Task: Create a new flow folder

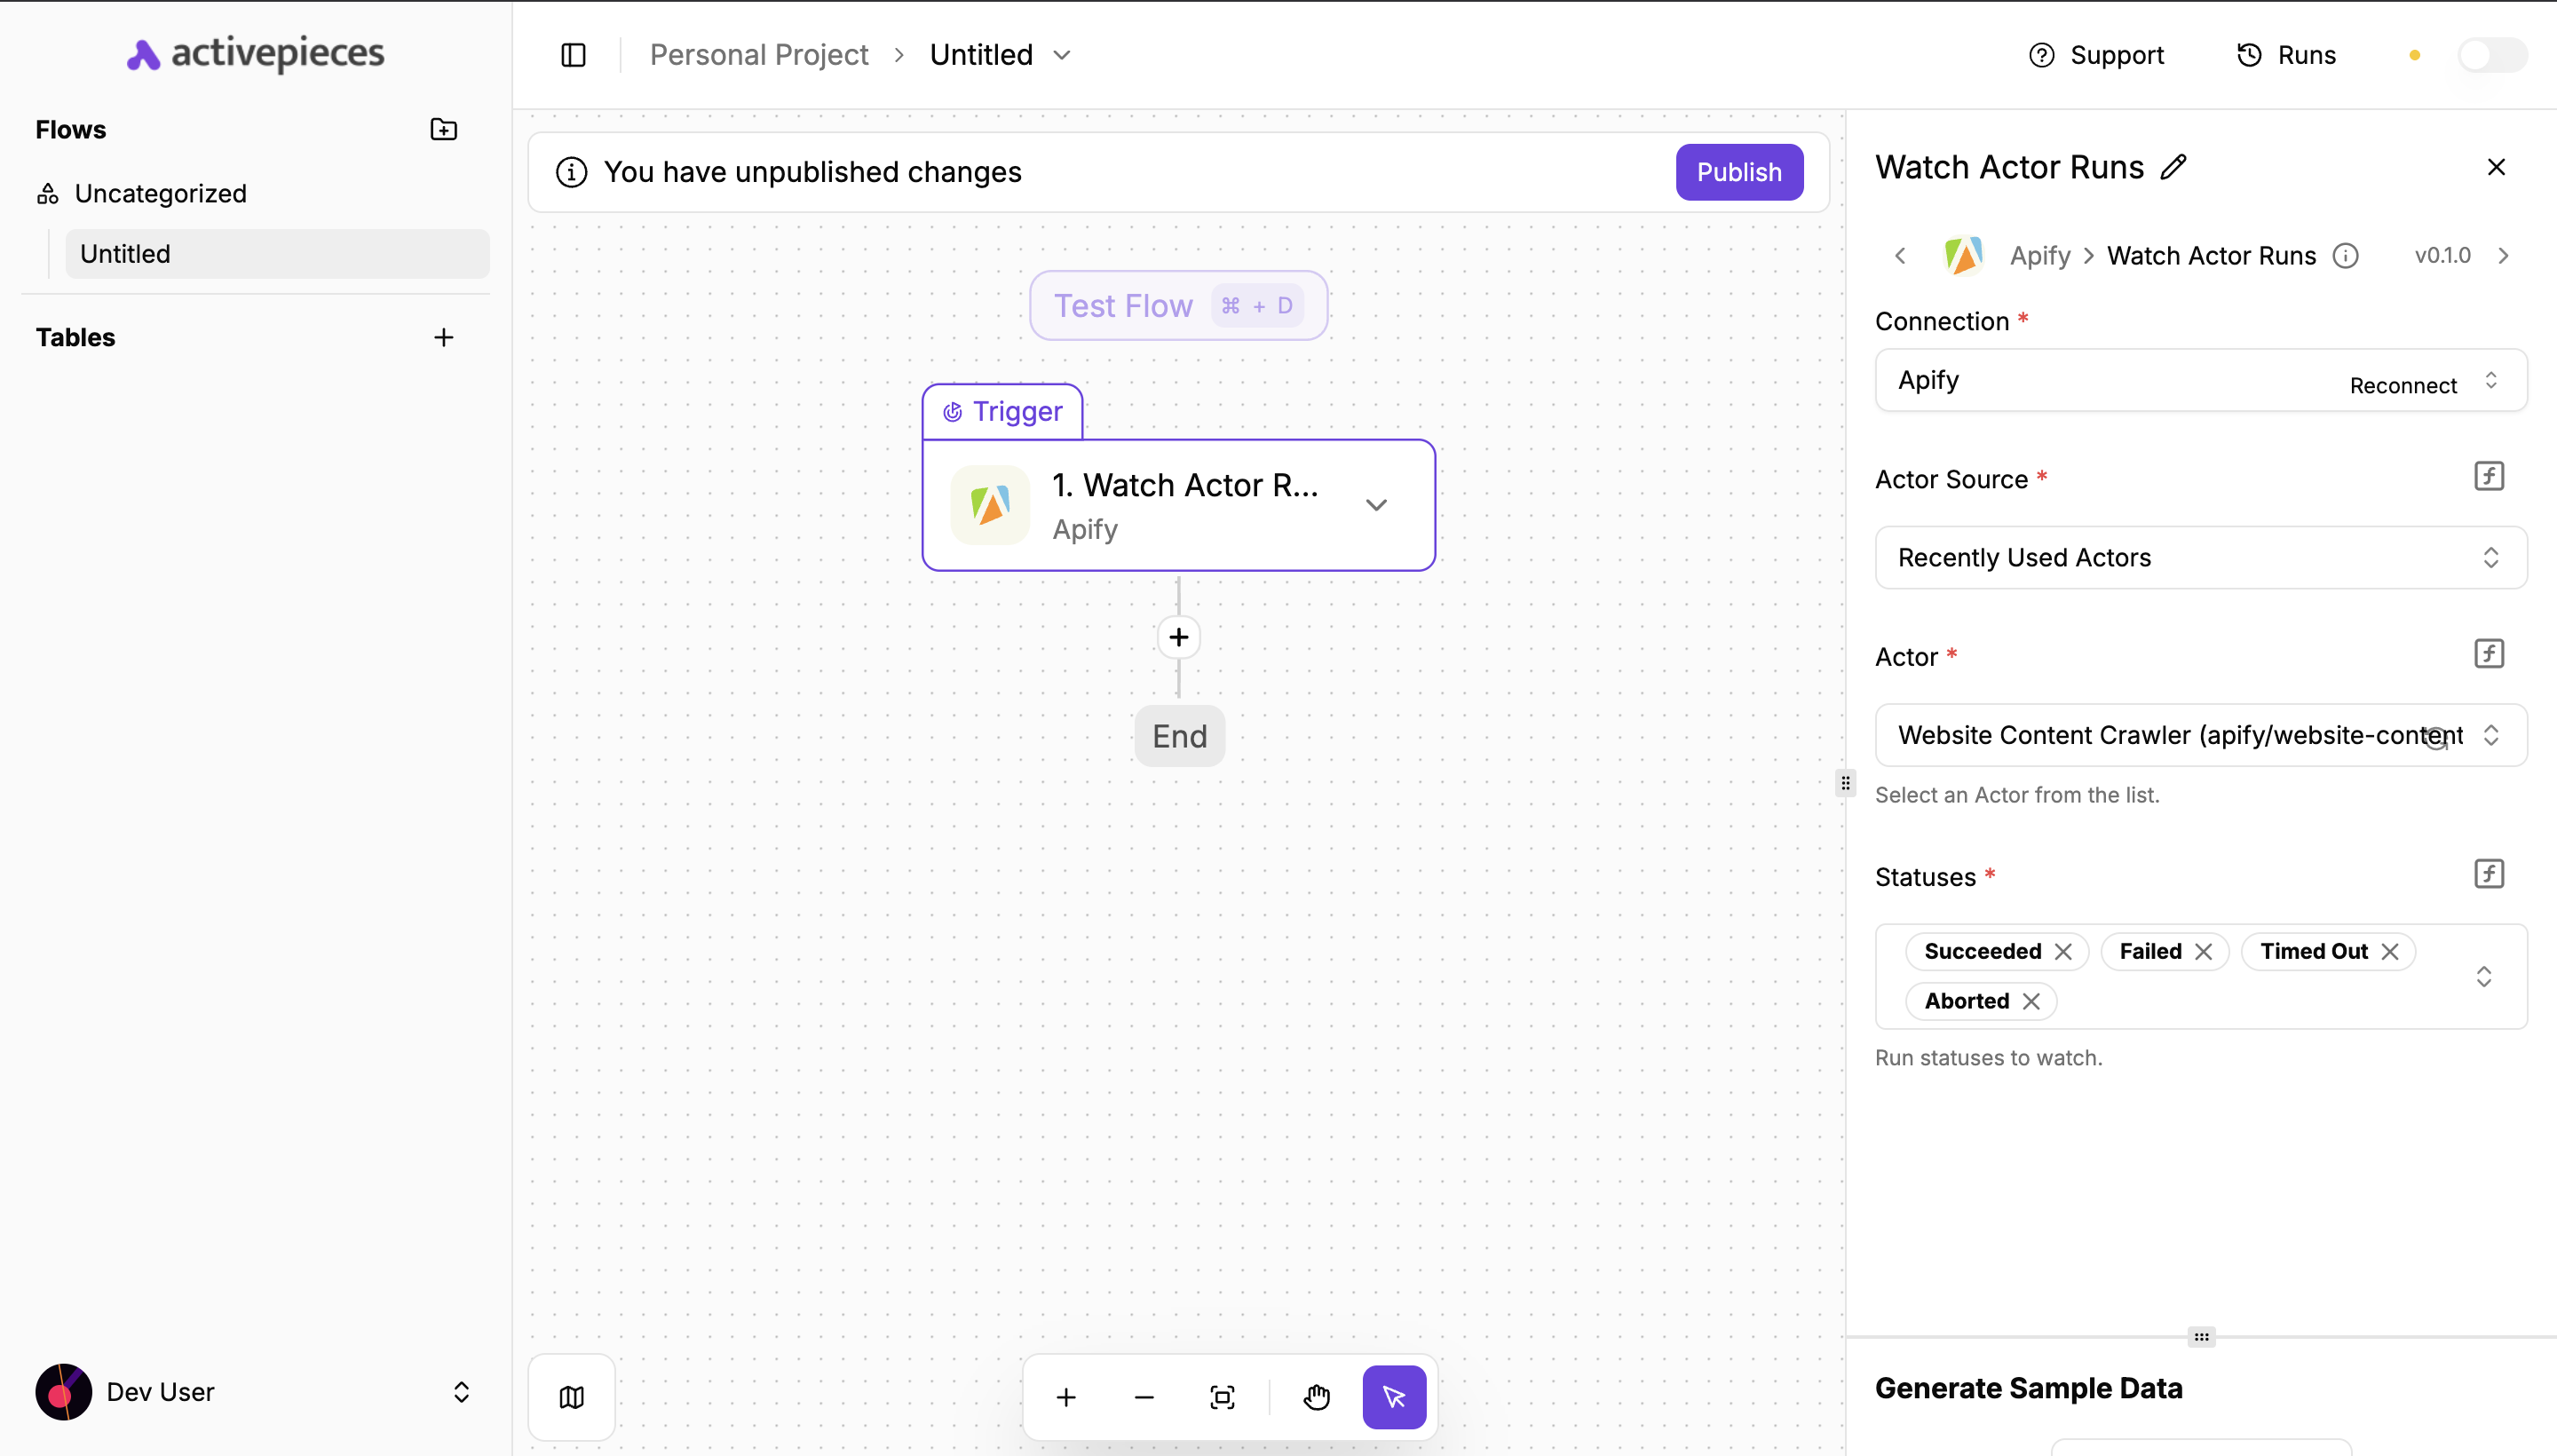Action: (443, 129)
